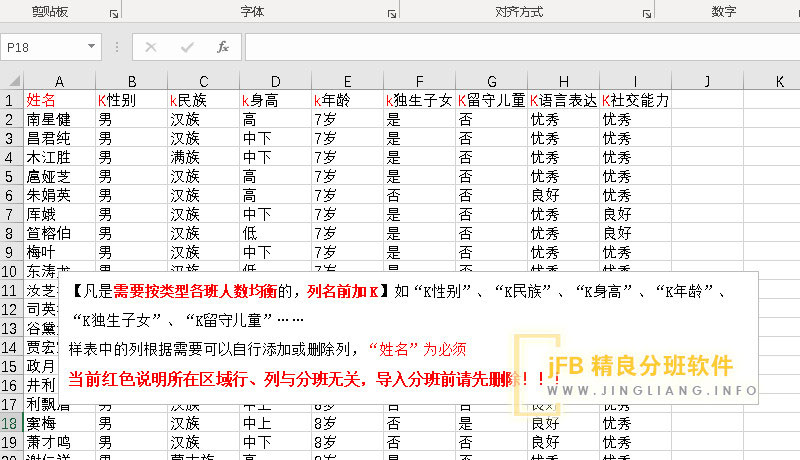Expand the Name Box dropdown arrow
The width and height of the screenshot is (800, 460).
coord(91,47)
